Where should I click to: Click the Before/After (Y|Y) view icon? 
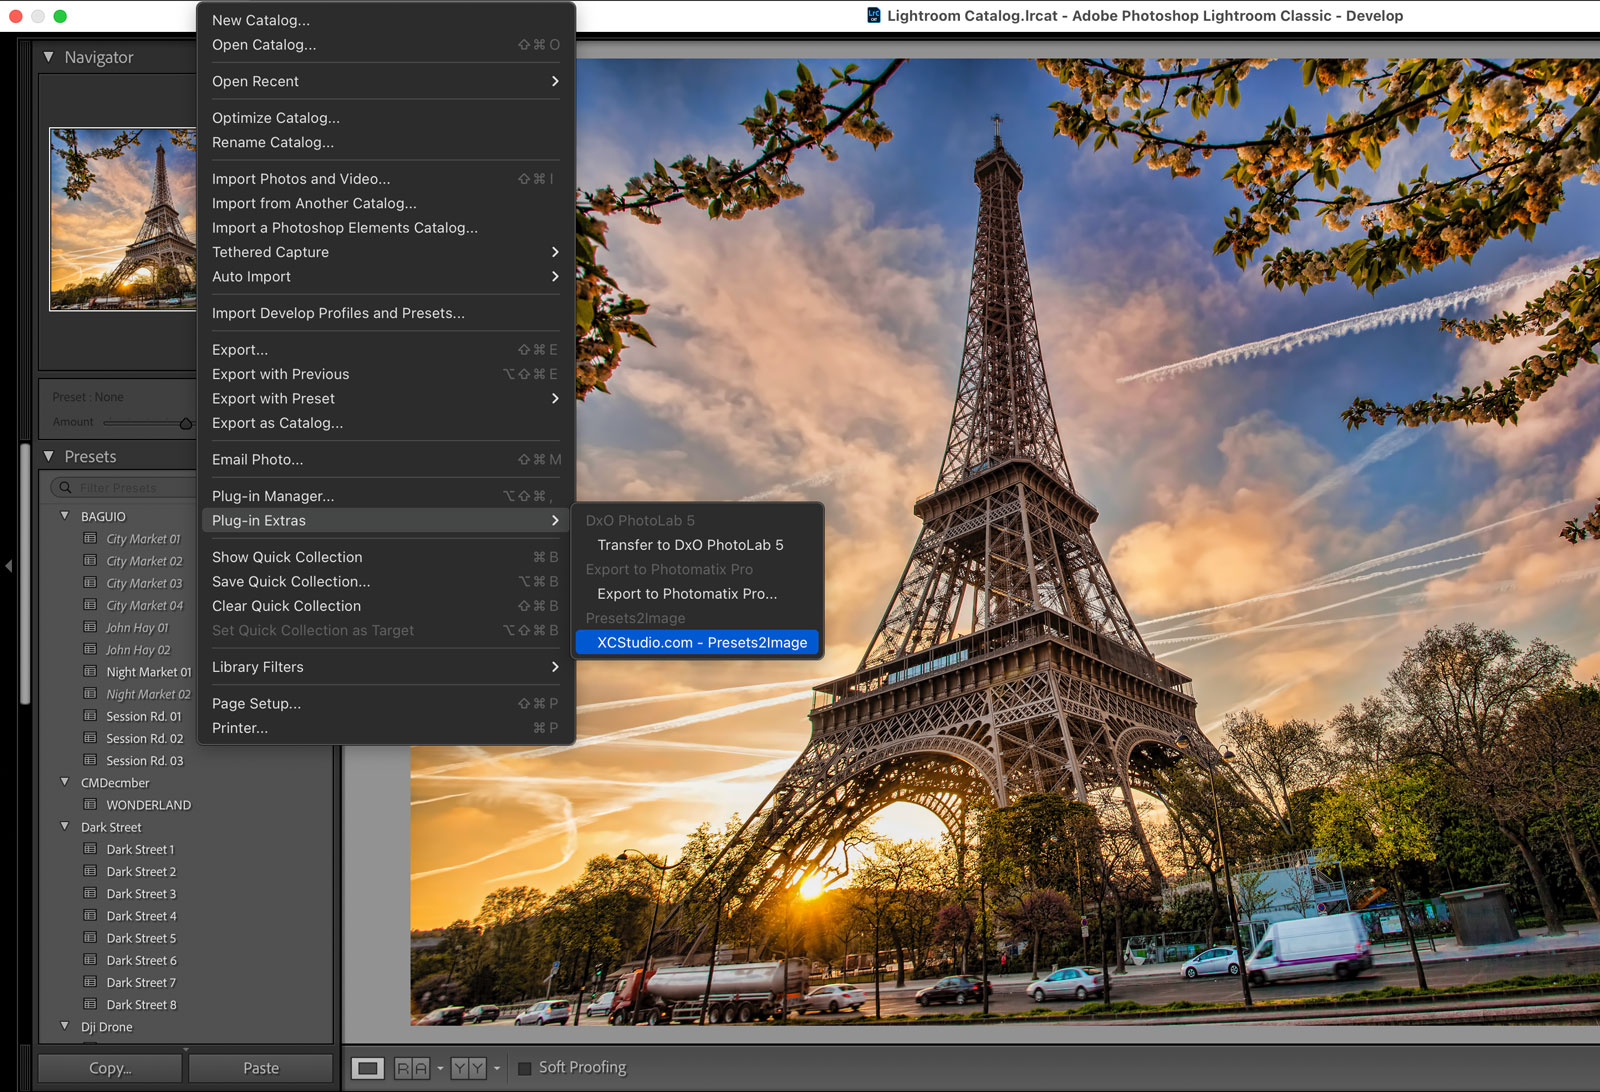(x=468, y=1068)
